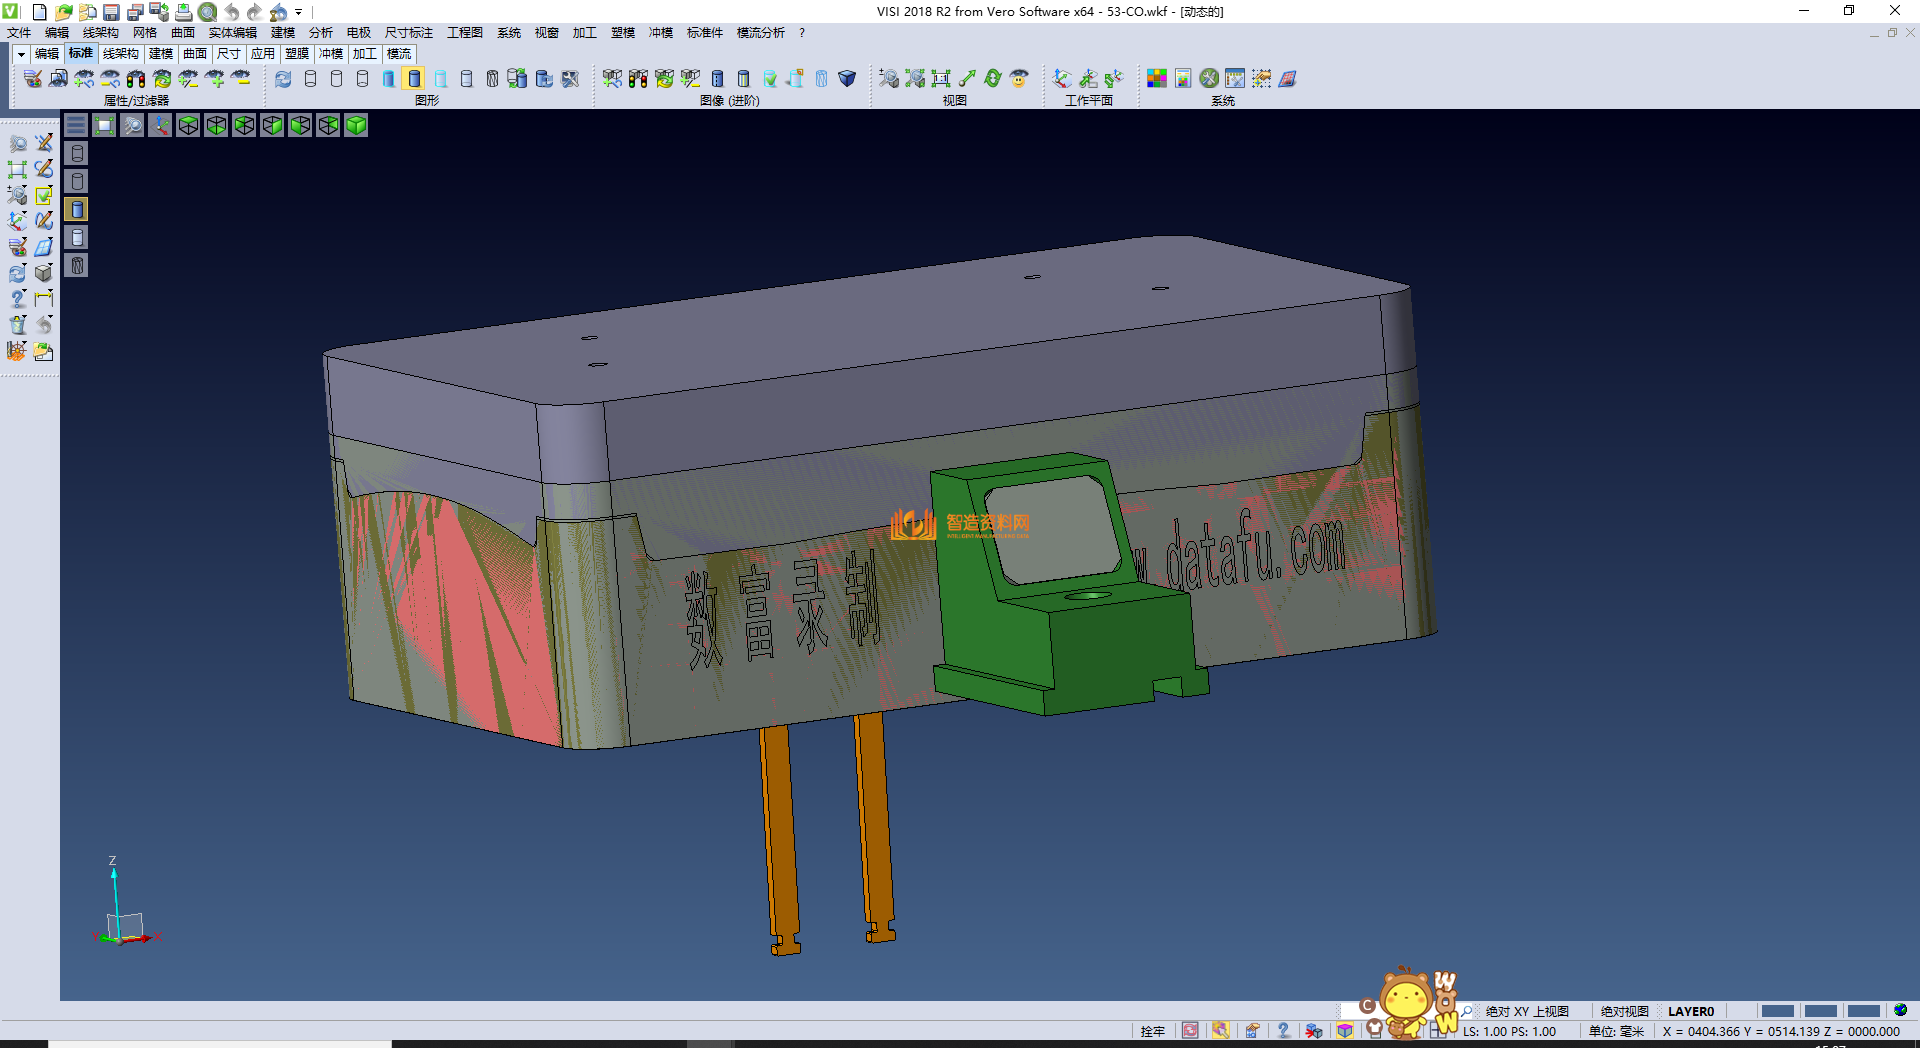Click the color palette grid icon in 系统 group
This screenshot has height=1048, width=1920.
tap(1157, 79)
